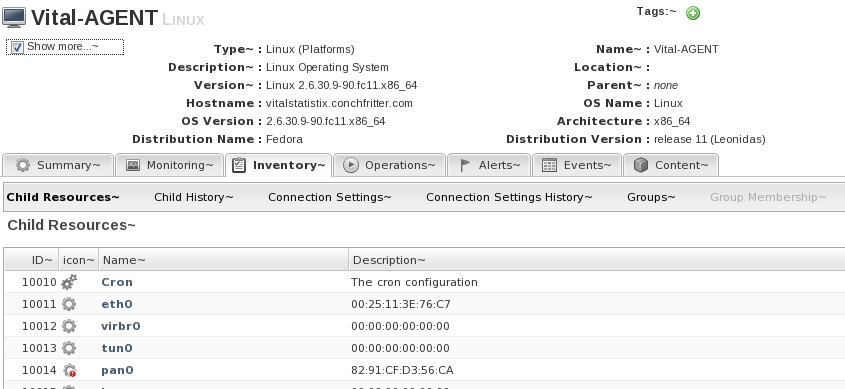Click description 'The cron configuration'
Screen dimensions: 845x389
click(414, 282)
